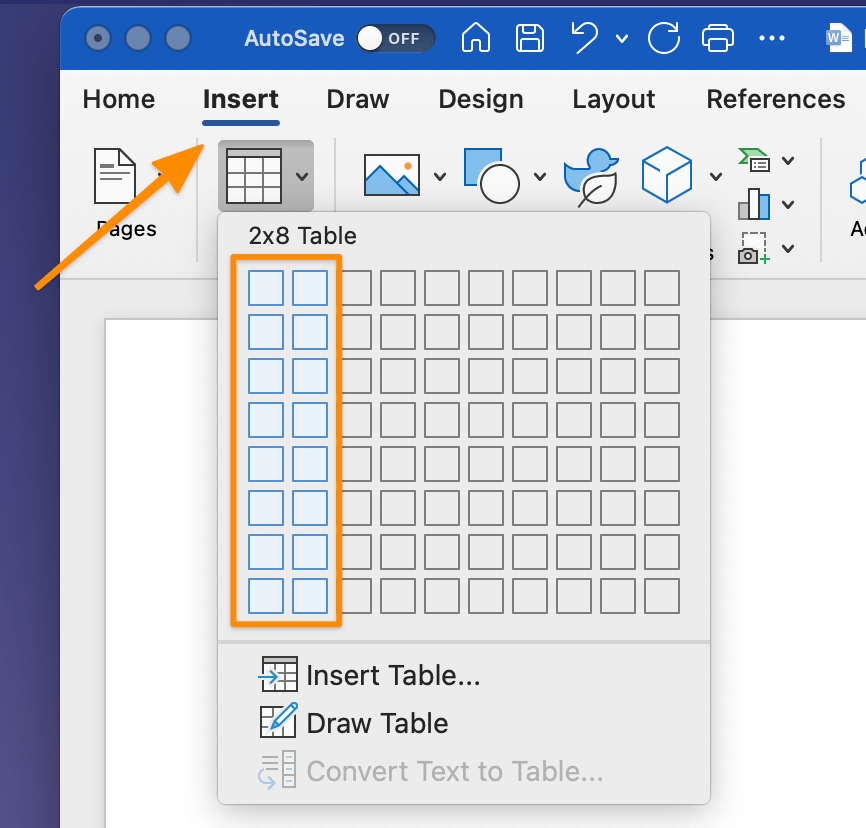Click the Home icon in title bar
Image resolution: width=866 pixels, height=828 pixels.
(476, 38)
